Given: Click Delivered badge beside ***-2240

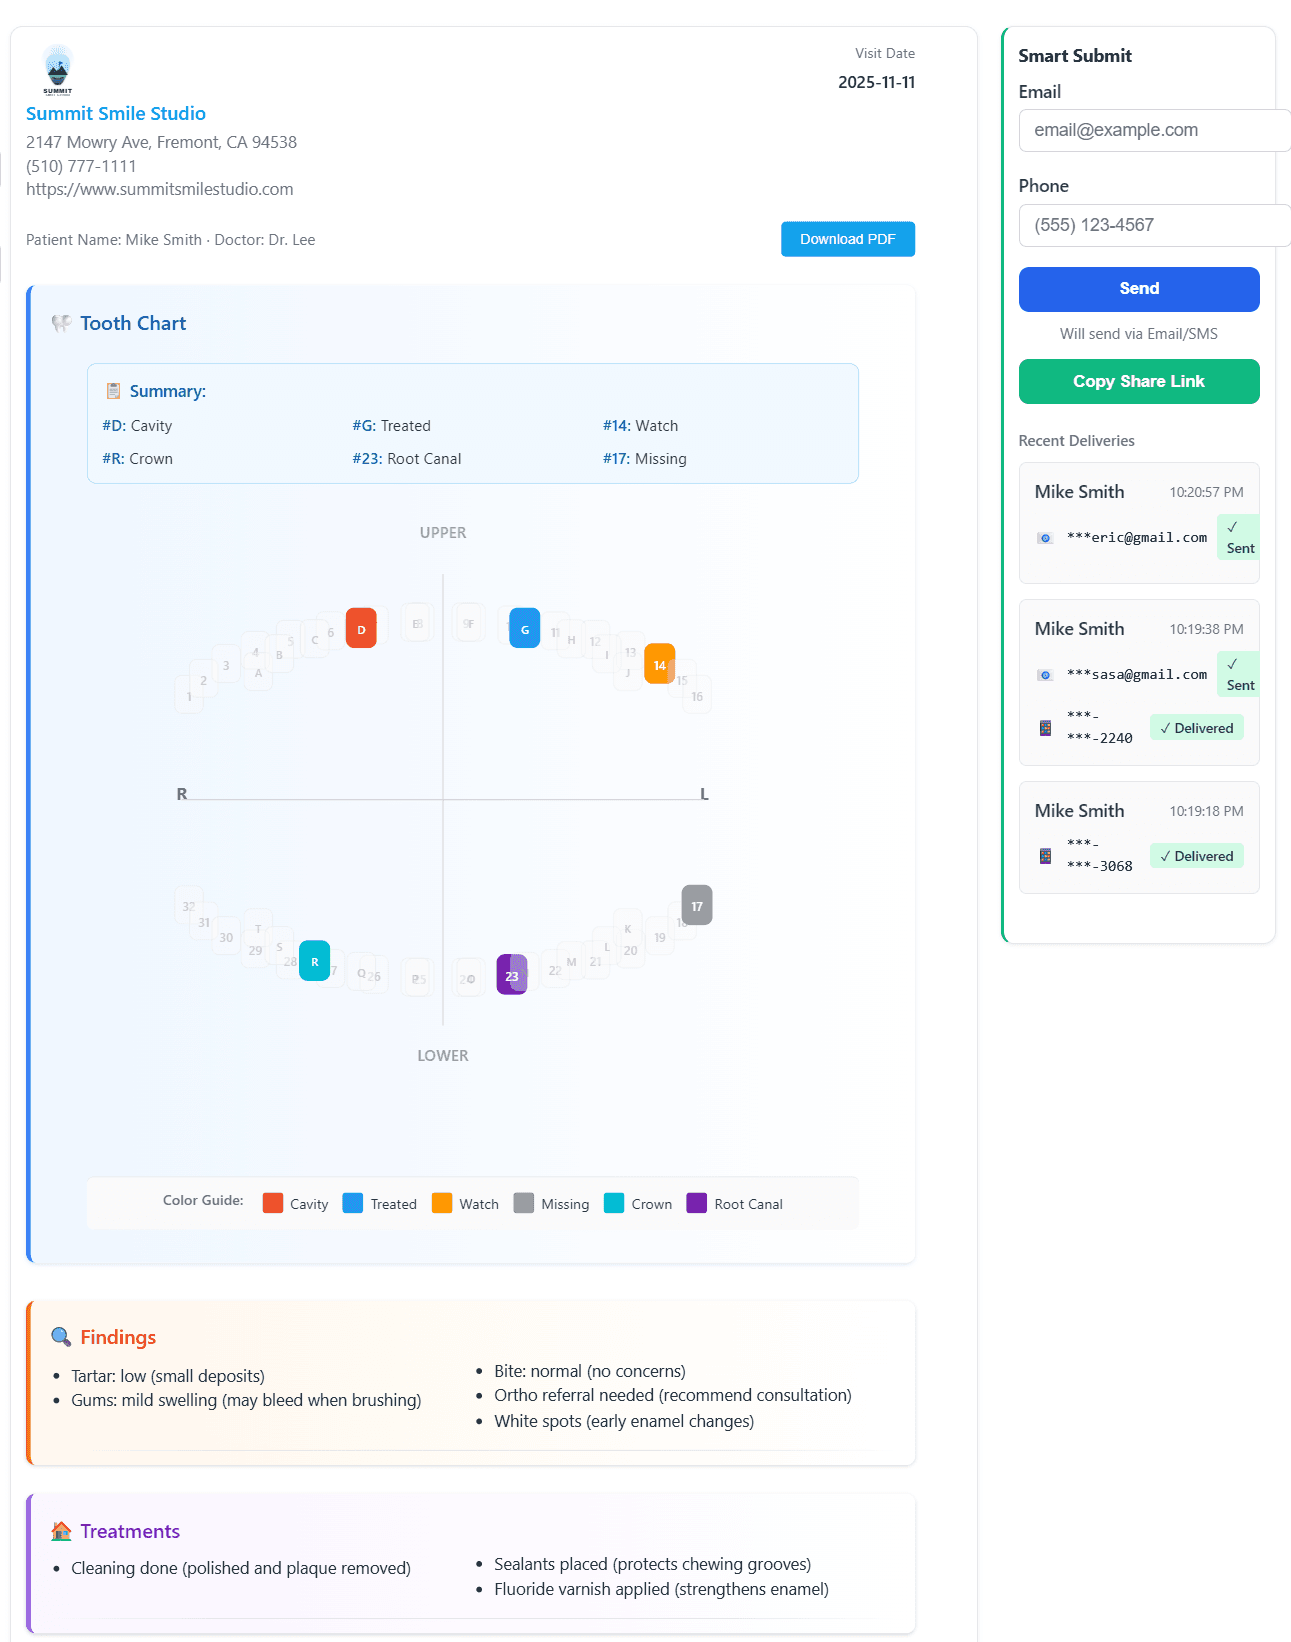Looking at the screenshot, I should point(1197,728).
